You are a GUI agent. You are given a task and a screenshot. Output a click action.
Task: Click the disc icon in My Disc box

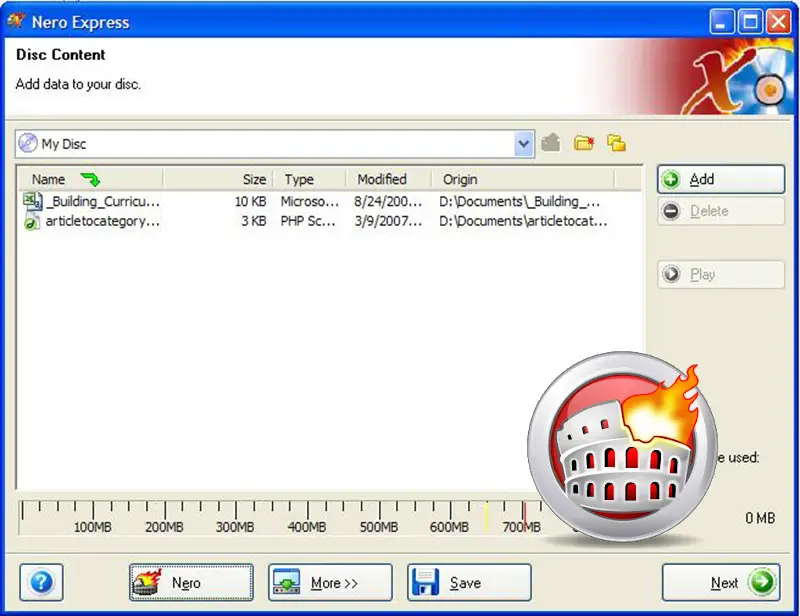point(28,143)
